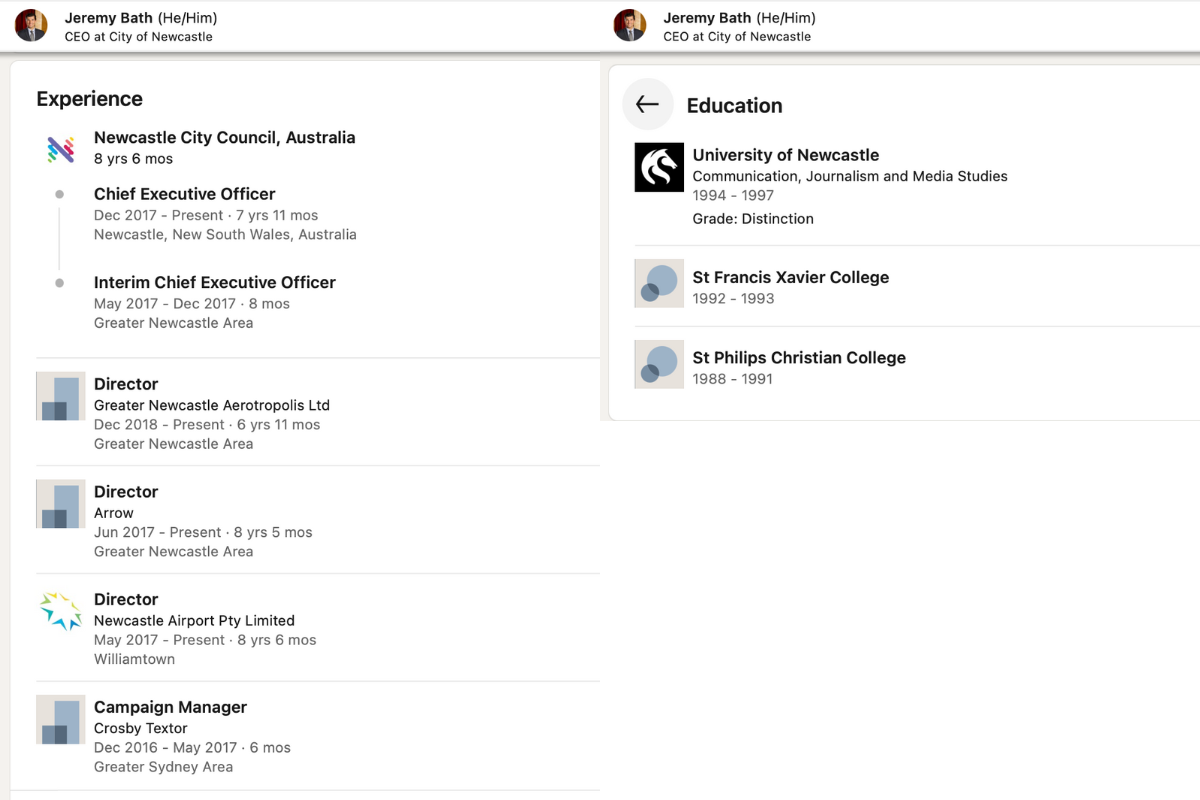Image resolution: width=1200 pixels, height=800 pixels.
Task: Click Jeremy Bath name in left header
Action: point(108,18)
